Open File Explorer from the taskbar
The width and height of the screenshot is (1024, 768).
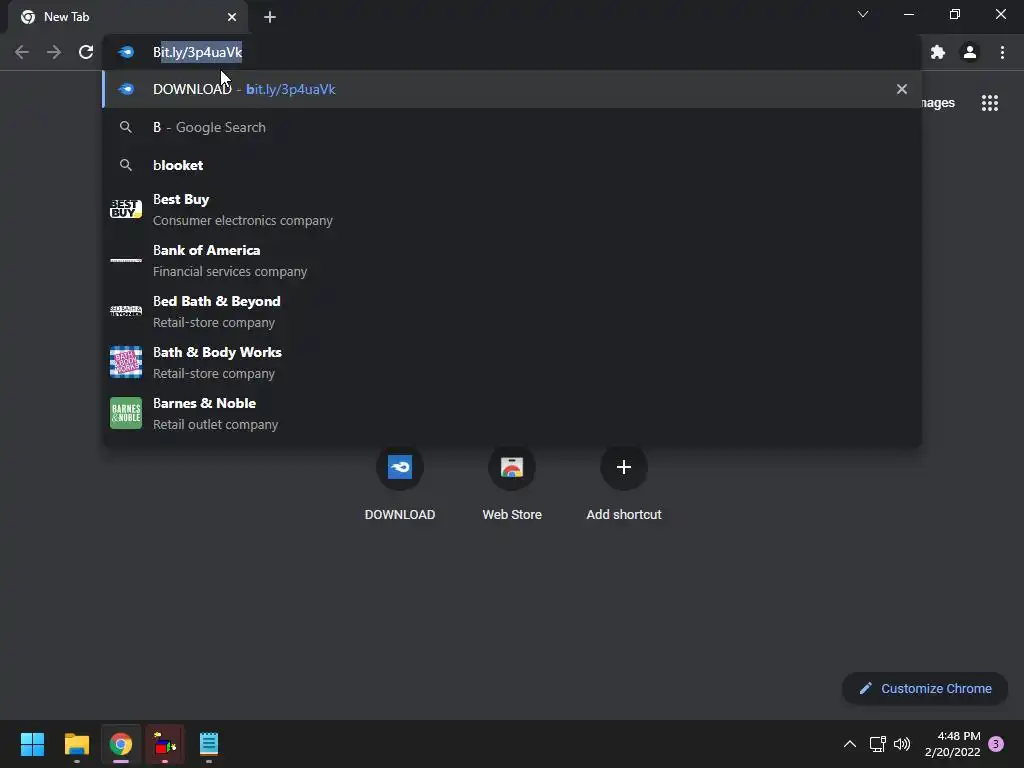click(x=77, y=744)
